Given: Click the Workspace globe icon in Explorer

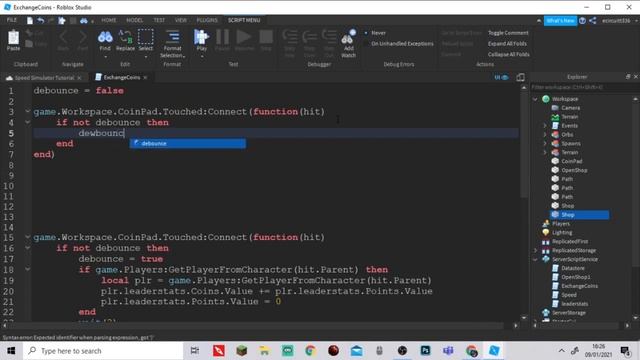Looking at the screenshot, I should tap(546, 99).
